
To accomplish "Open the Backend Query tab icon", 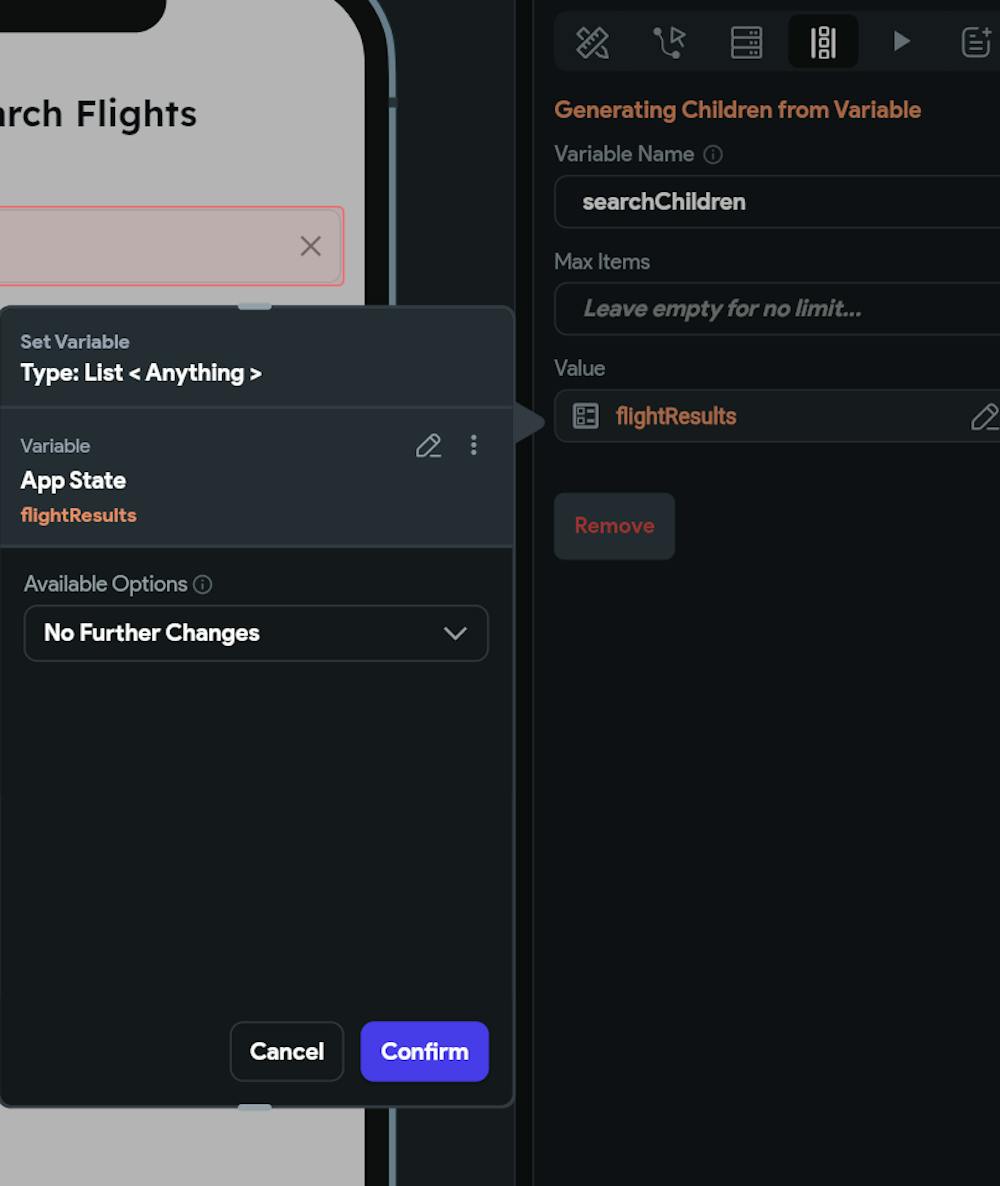I will [746, 42].
